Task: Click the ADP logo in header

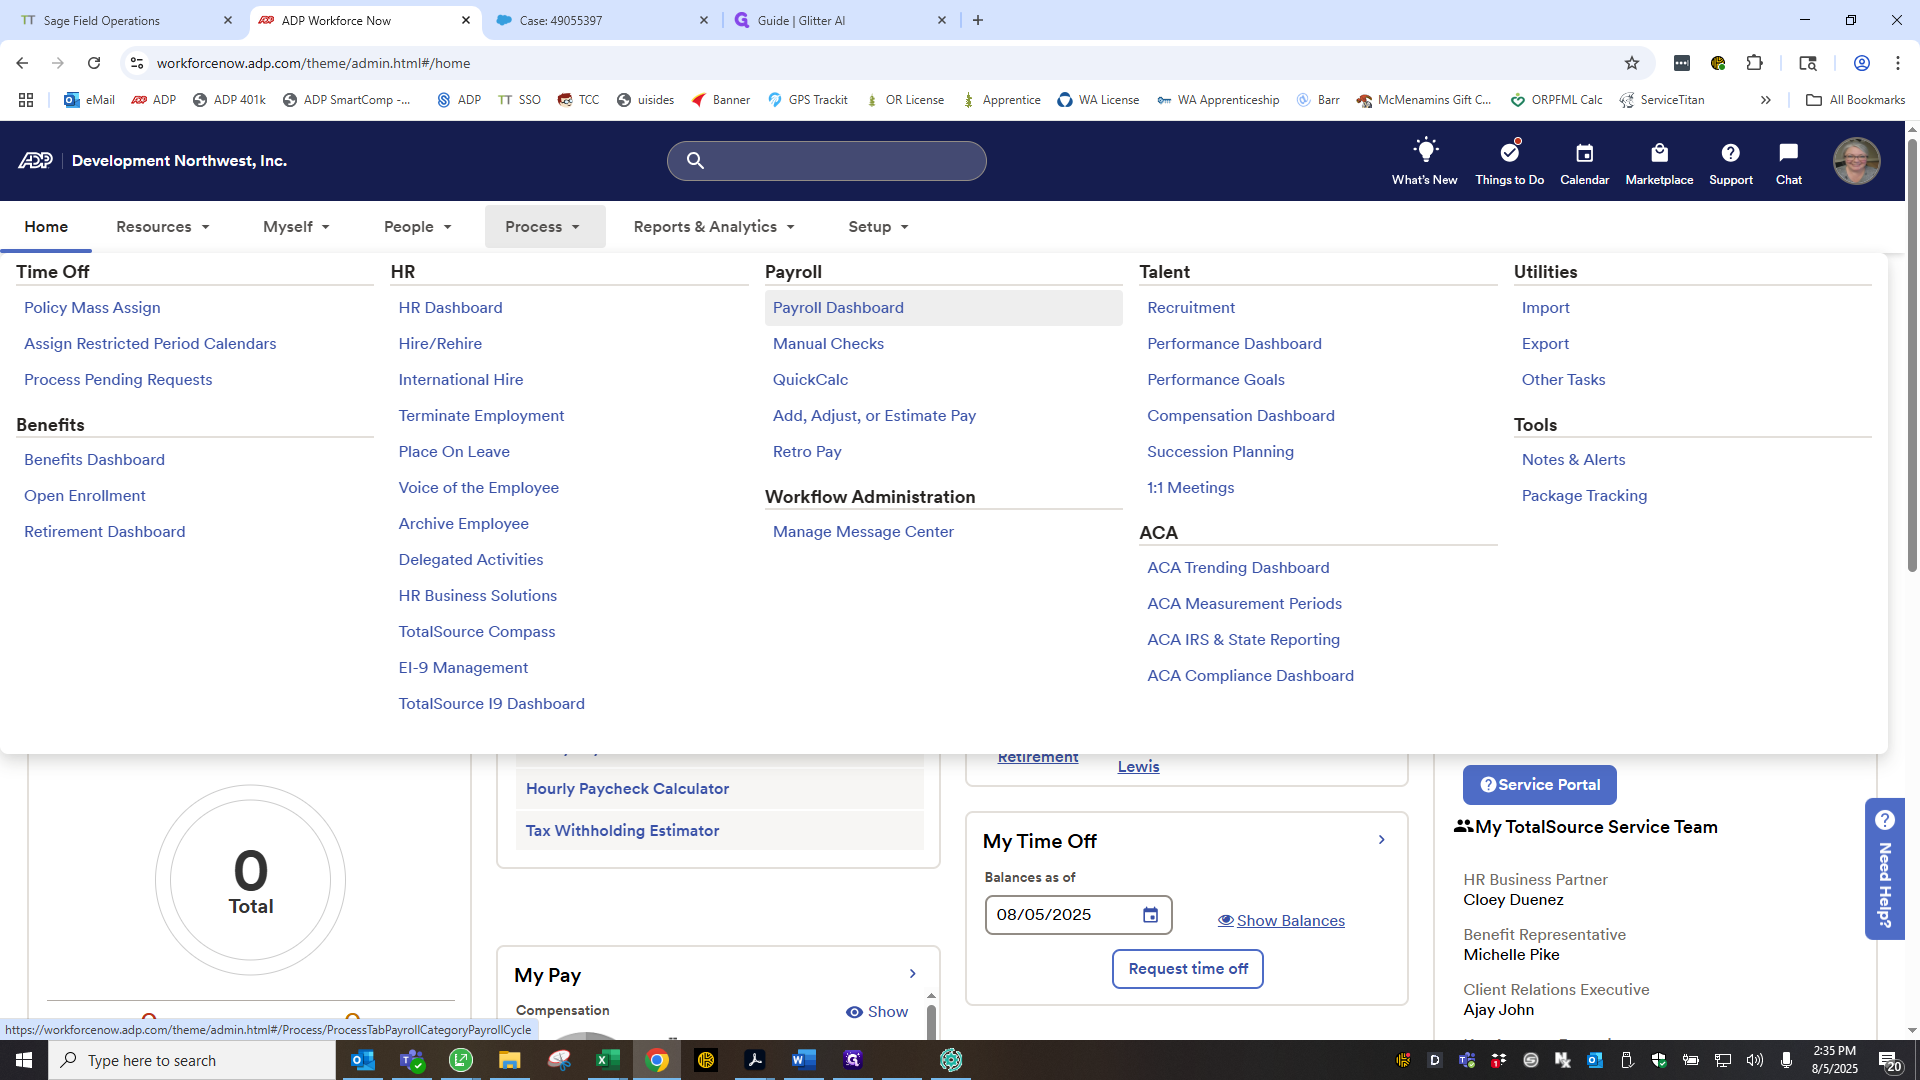Action: pos(35,161)
